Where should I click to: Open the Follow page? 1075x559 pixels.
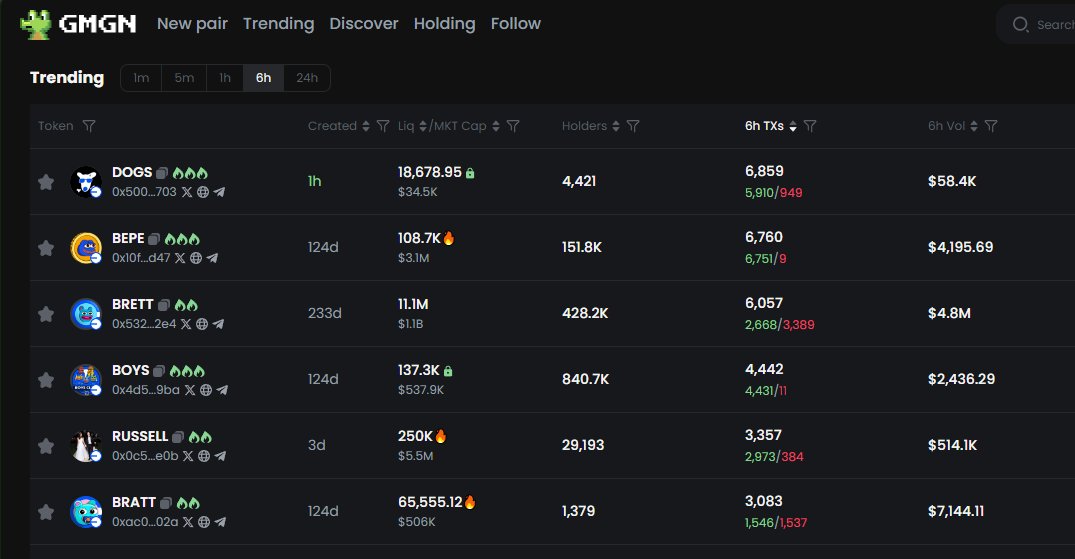coord(516,24)
